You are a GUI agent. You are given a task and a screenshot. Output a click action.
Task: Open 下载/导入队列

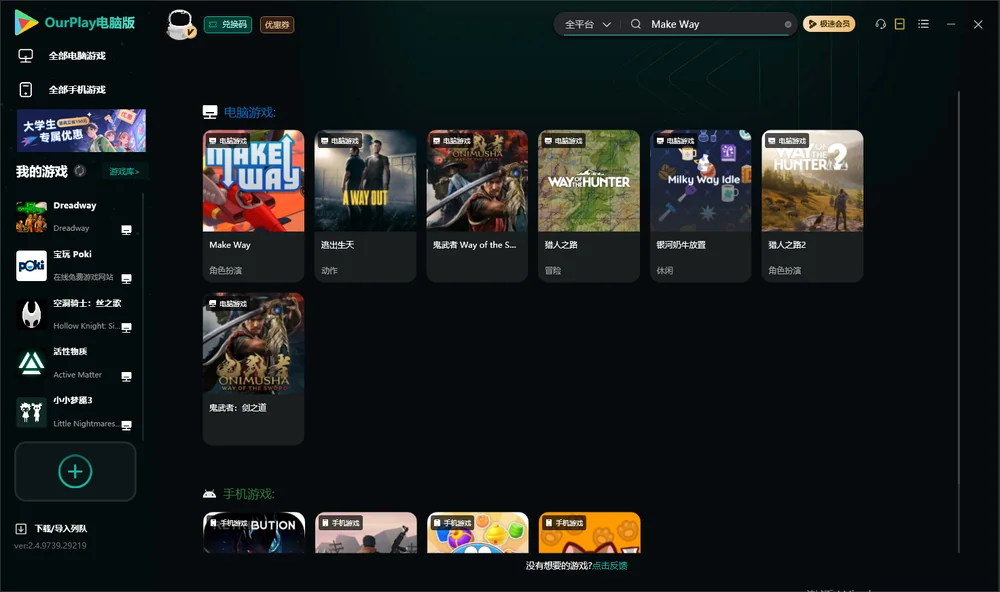coord(51,528)
